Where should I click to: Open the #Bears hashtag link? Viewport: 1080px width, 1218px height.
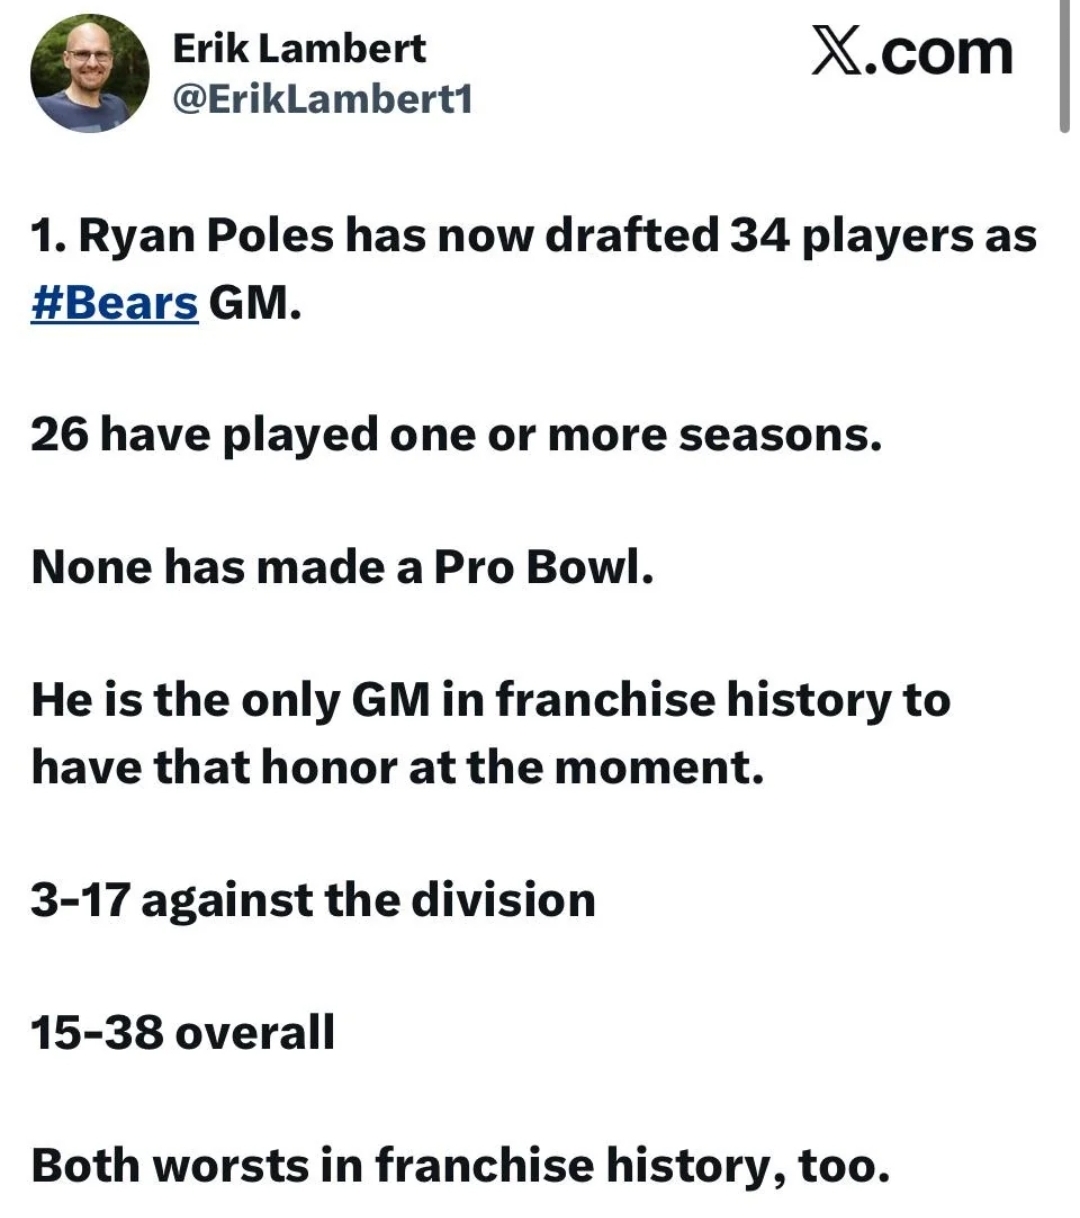pos(114,302)
